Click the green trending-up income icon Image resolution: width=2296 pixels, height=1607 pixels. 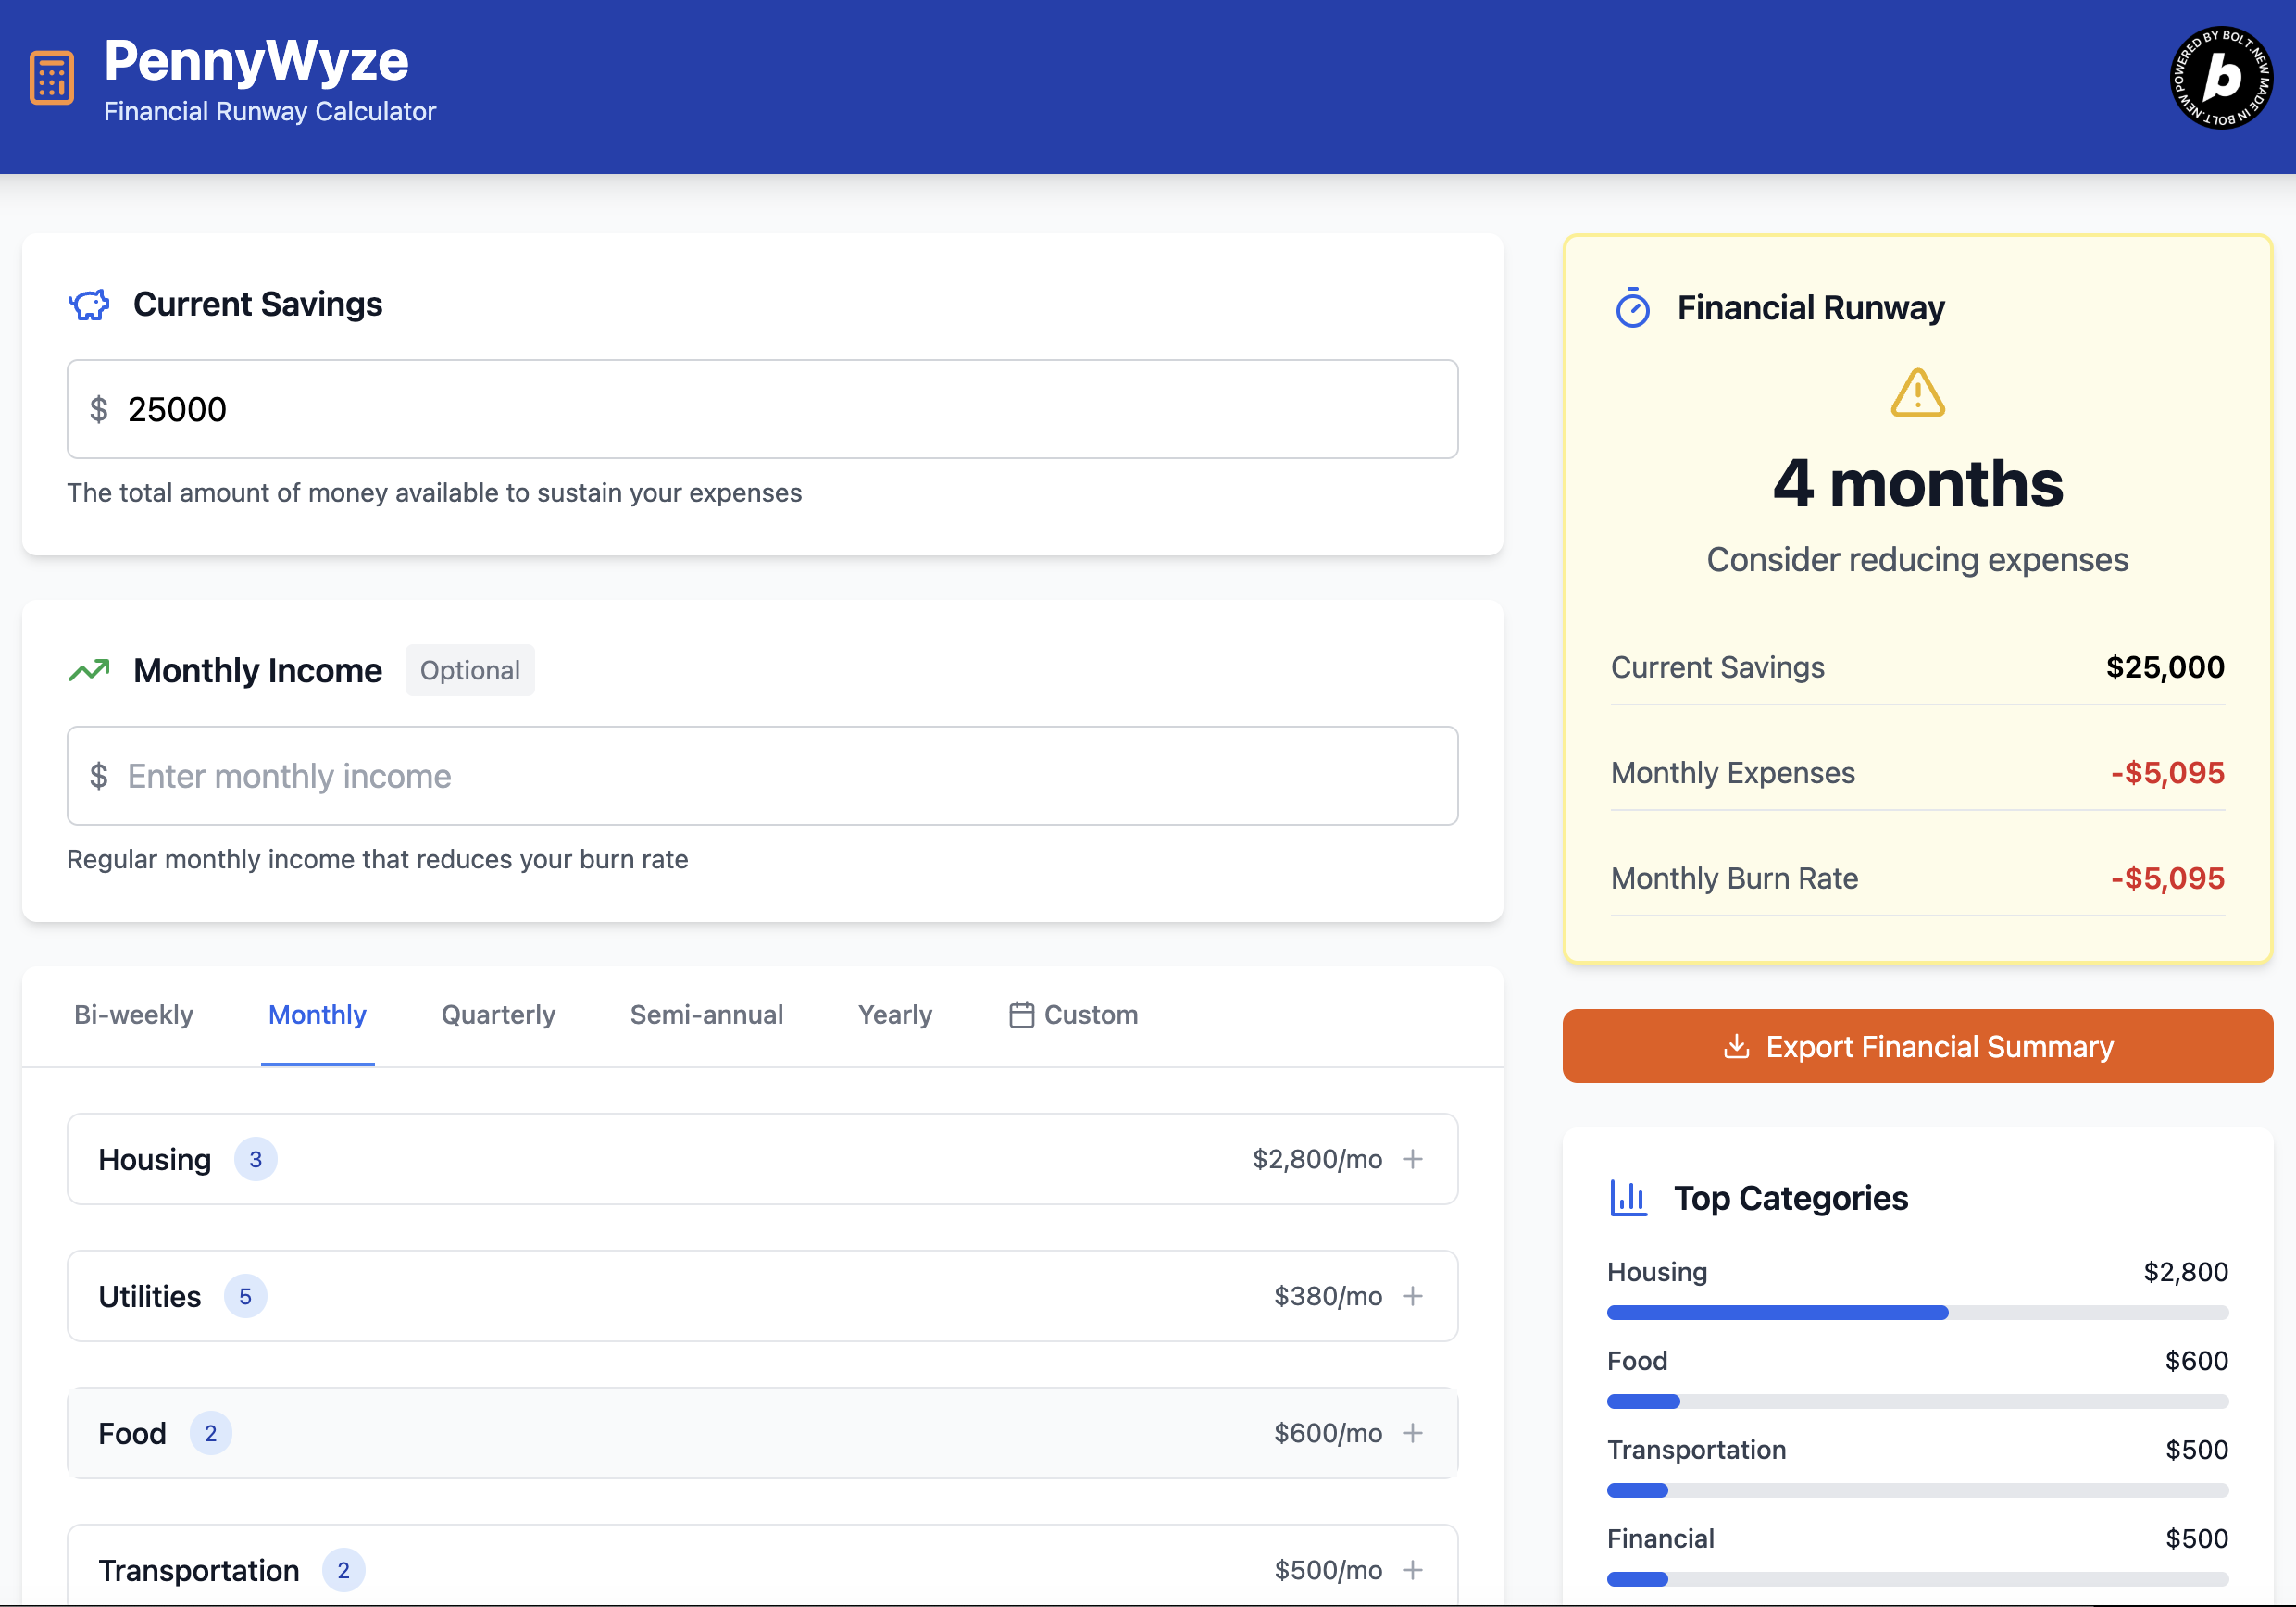pyautogui.click(x=89, y=670)
